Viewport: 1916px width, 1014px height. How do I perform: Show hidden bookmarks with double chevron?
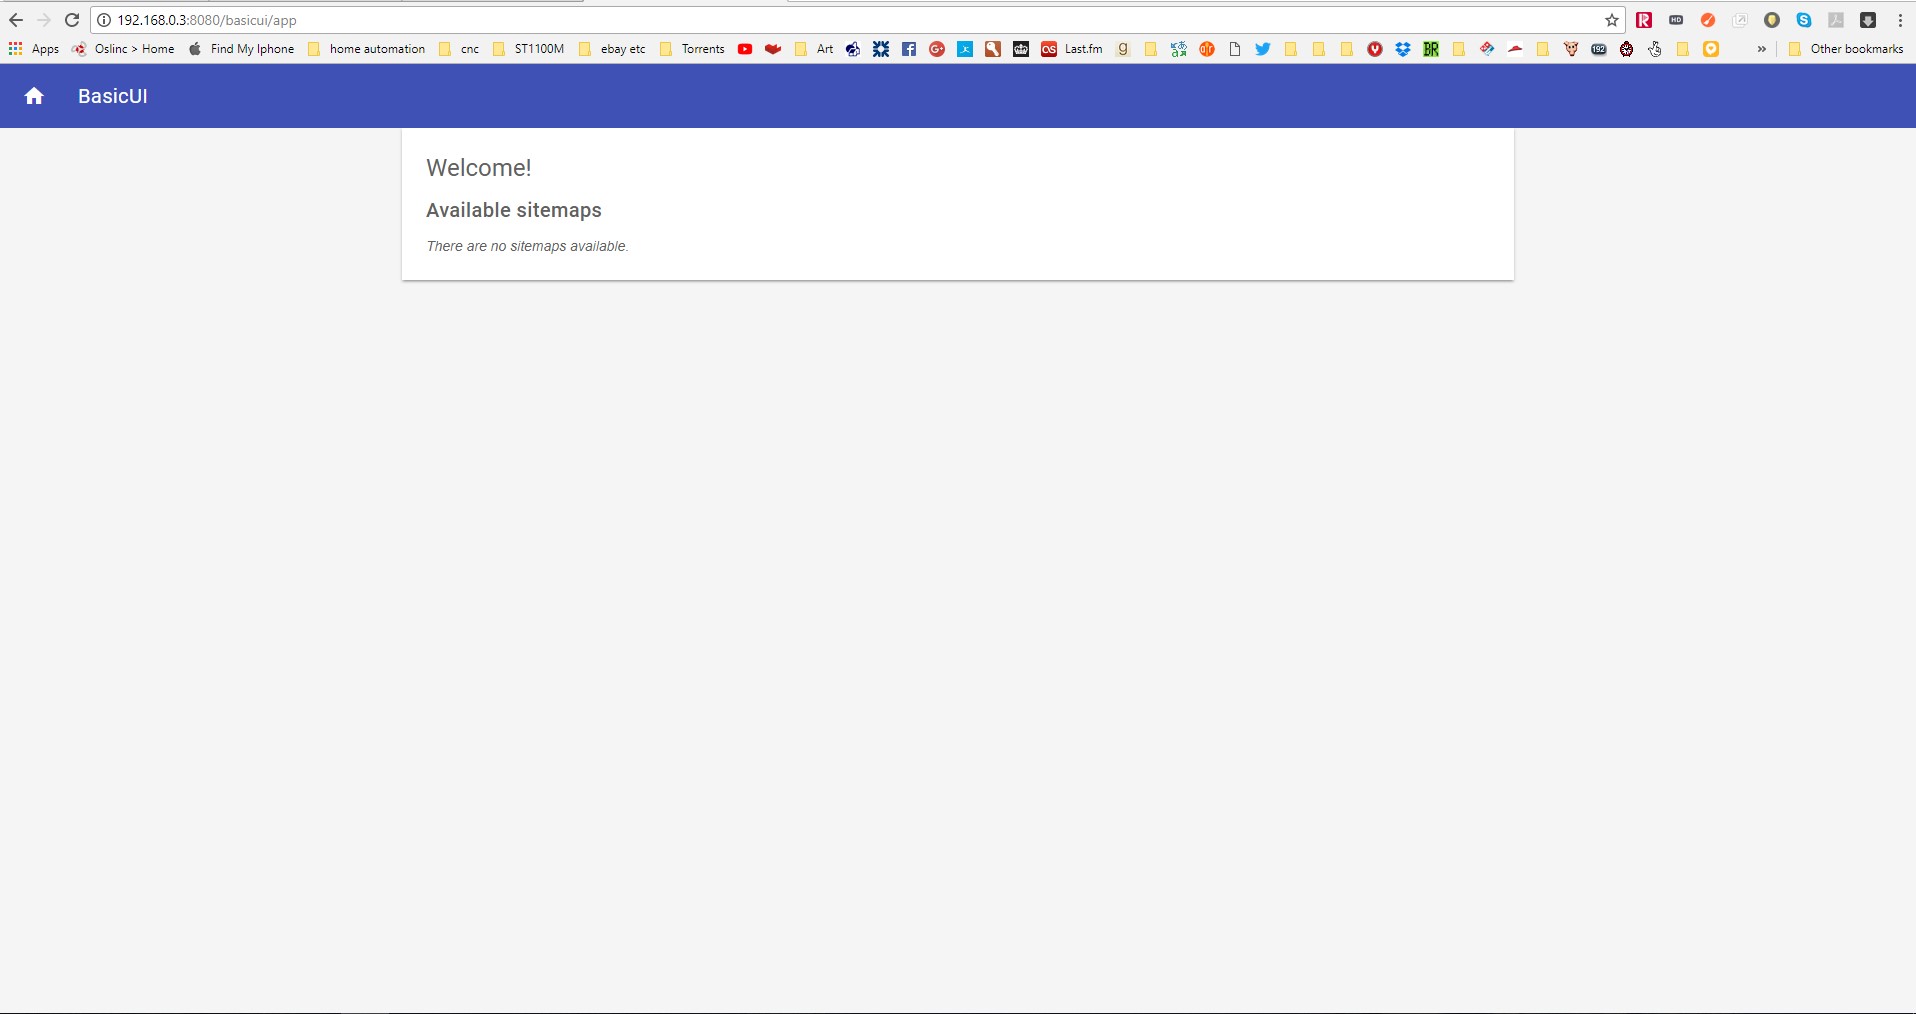1762,49
